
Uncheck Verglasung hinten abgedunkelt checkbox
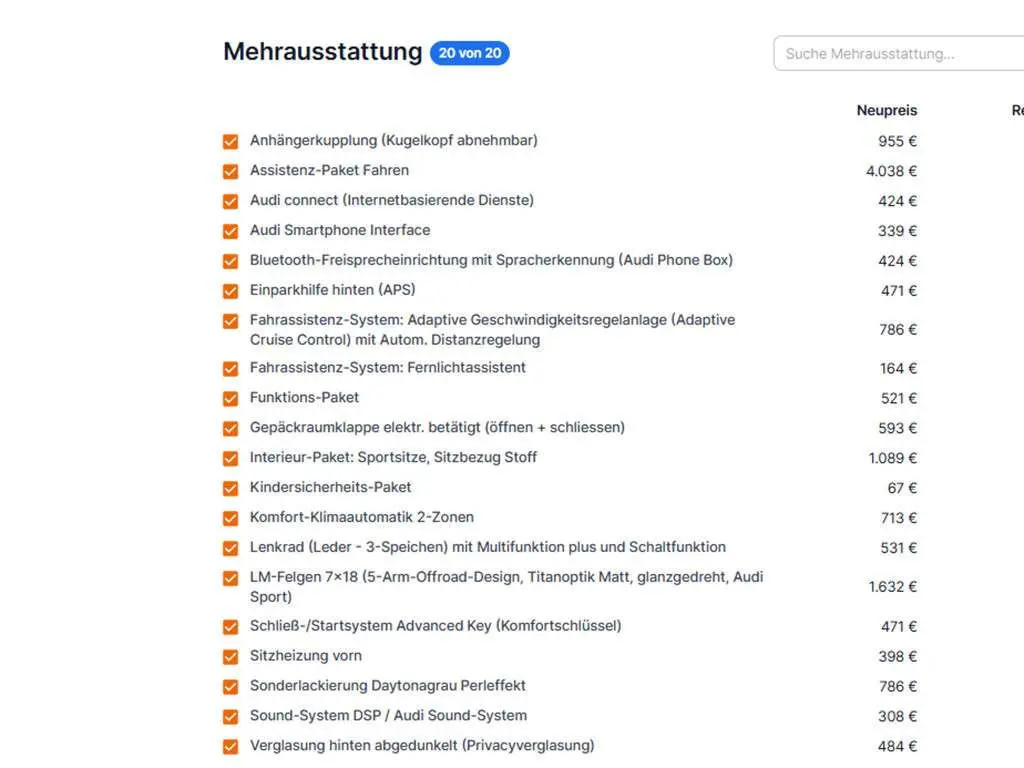click(x=231, y=747)
